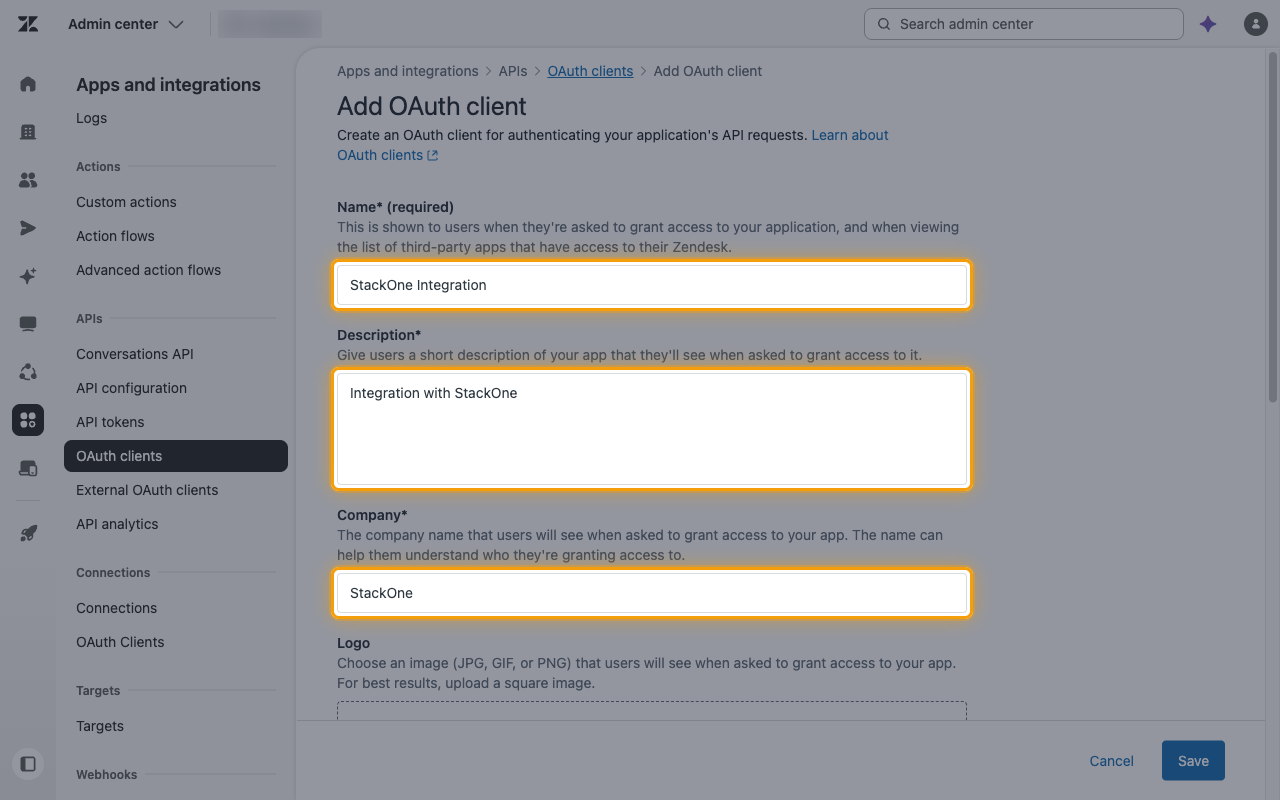
Task: Focus the Description text area
Action: coord(652,428)
